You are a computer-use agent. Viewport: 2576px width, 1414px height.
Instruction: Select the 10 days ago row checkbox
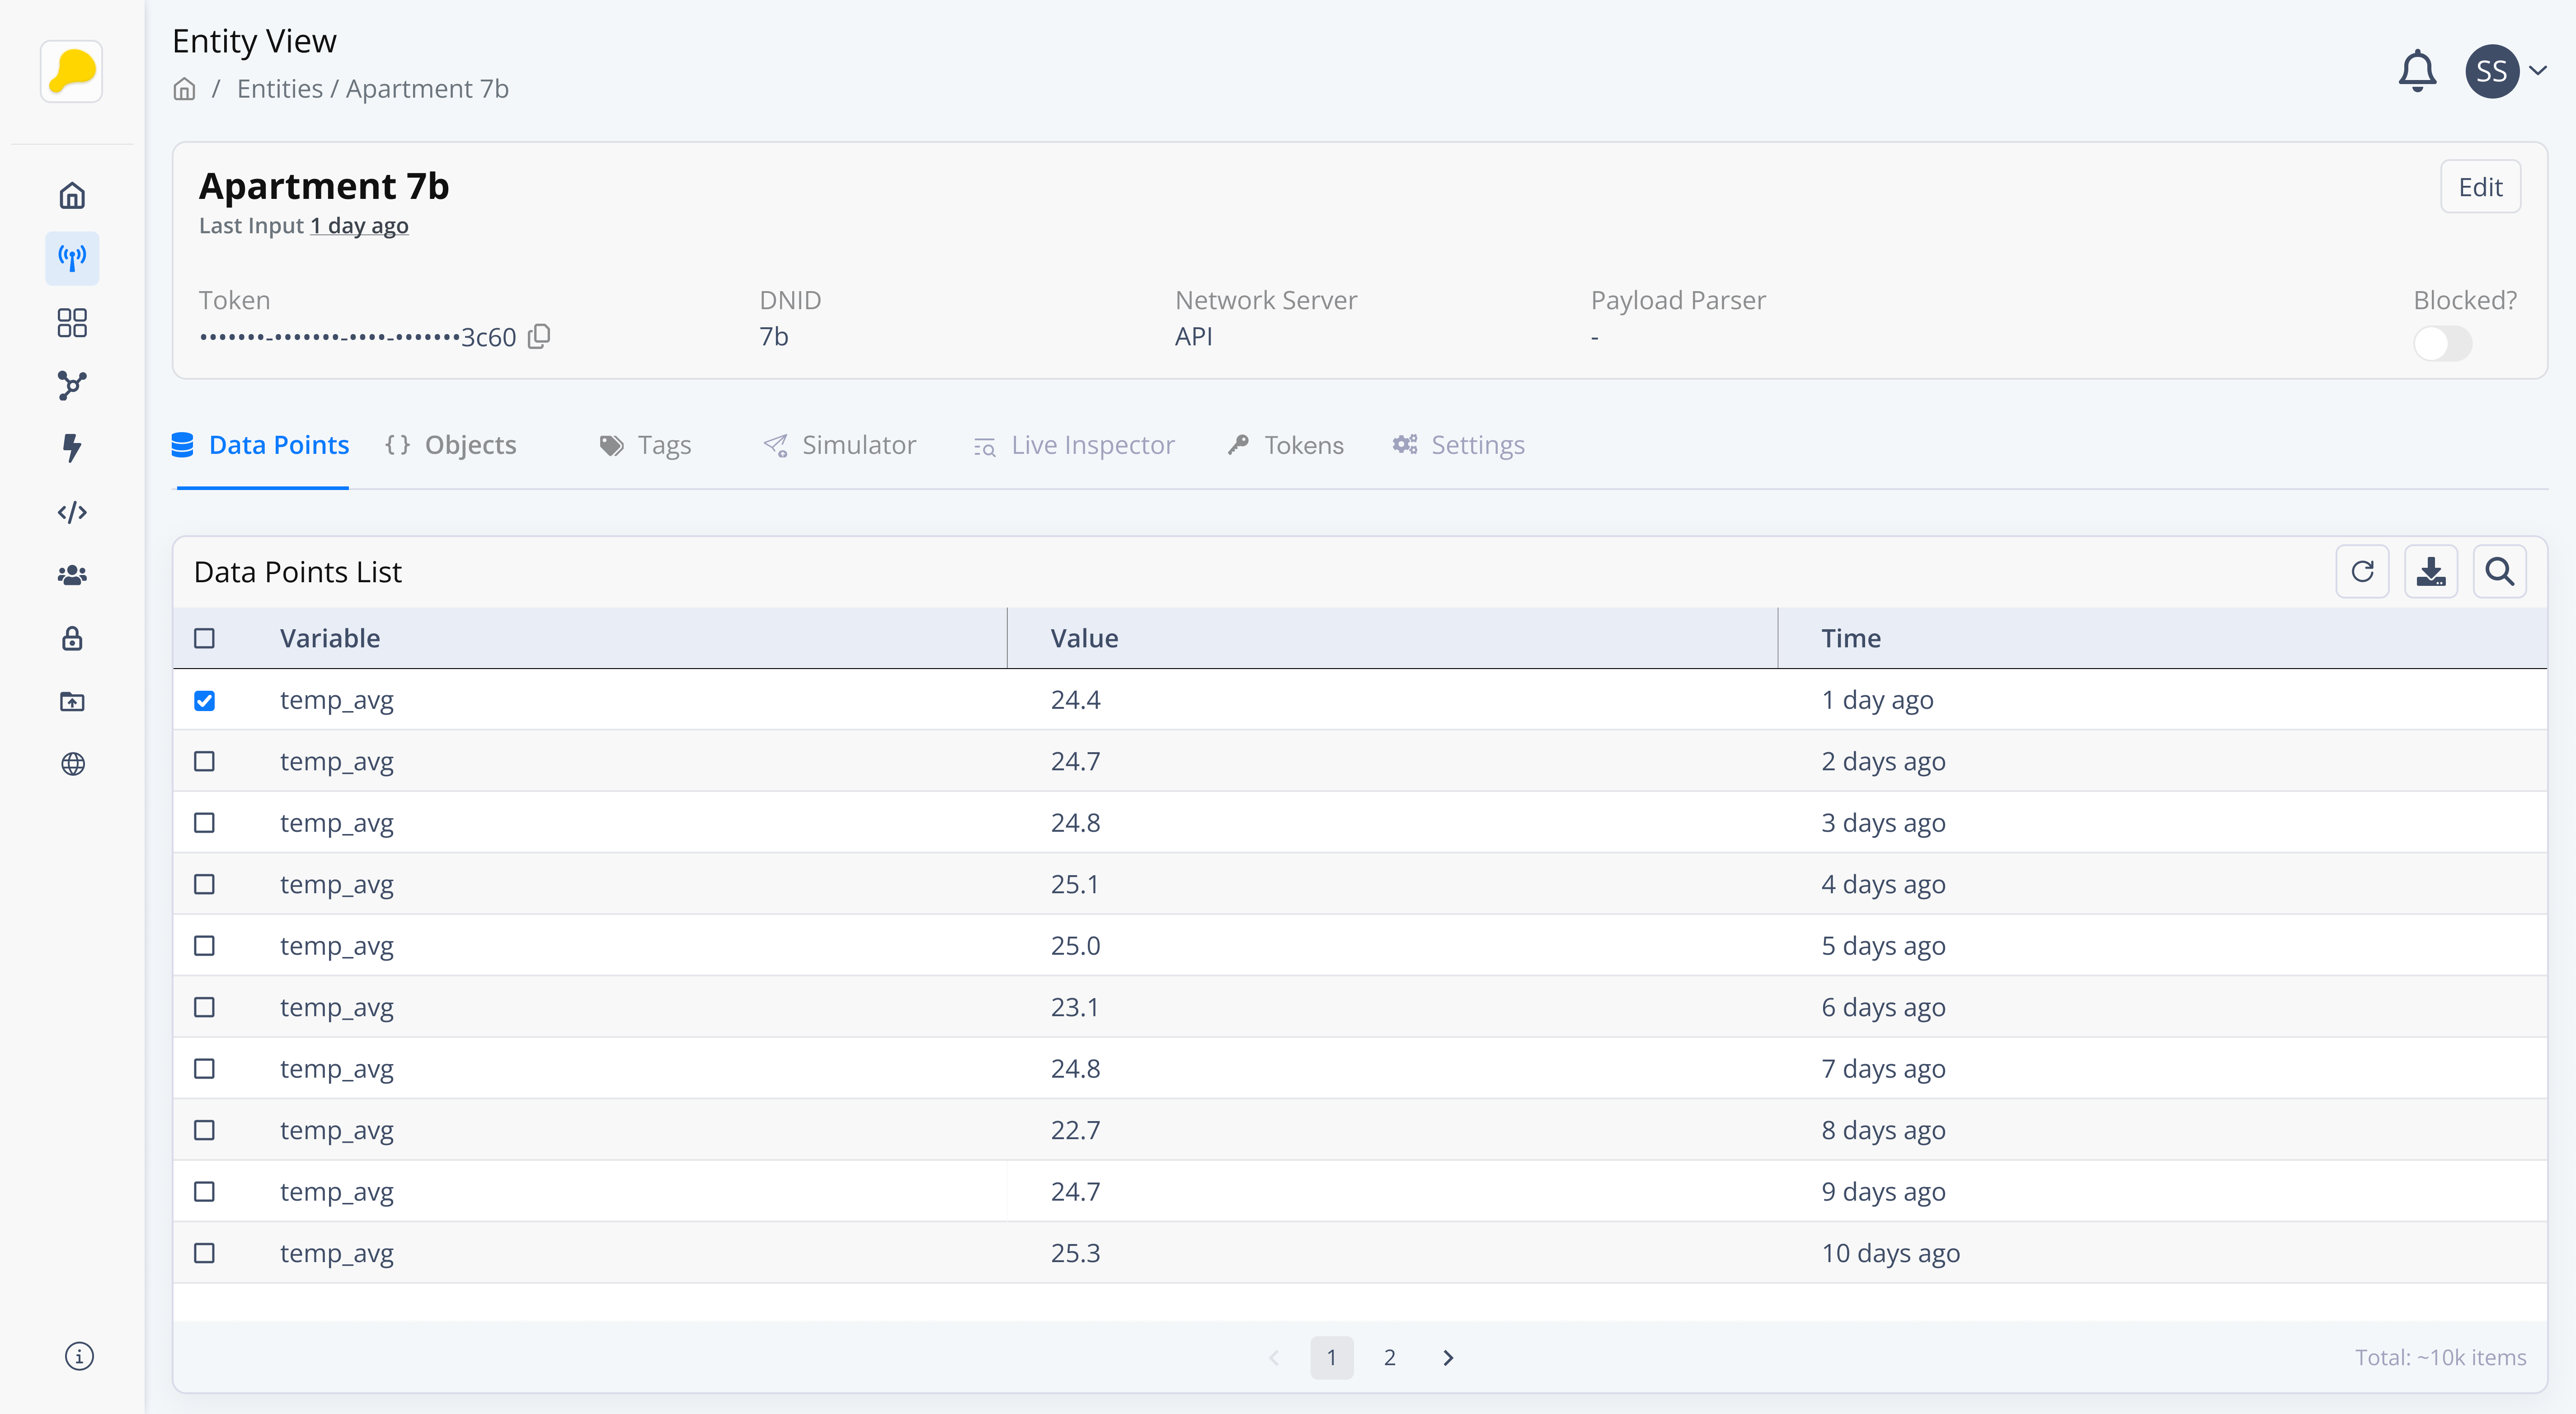click(x=204, y=1253)
